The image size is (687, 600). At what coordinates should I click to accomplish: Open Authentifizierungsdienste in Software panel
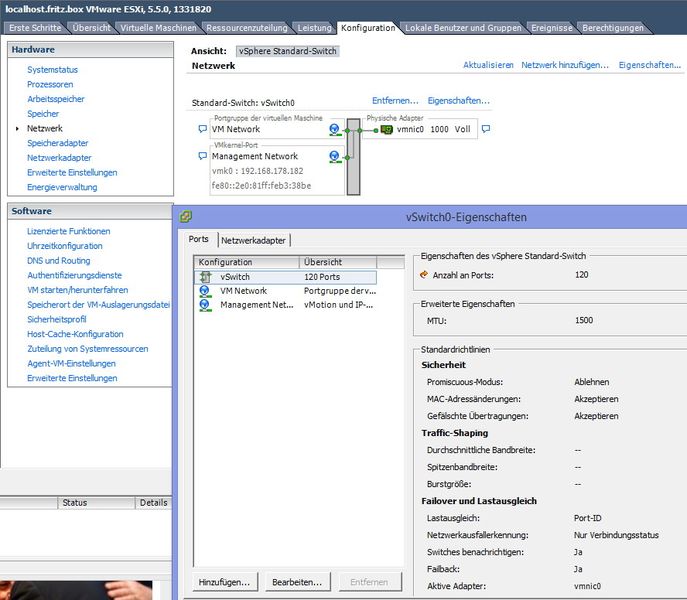click(74, 275)
